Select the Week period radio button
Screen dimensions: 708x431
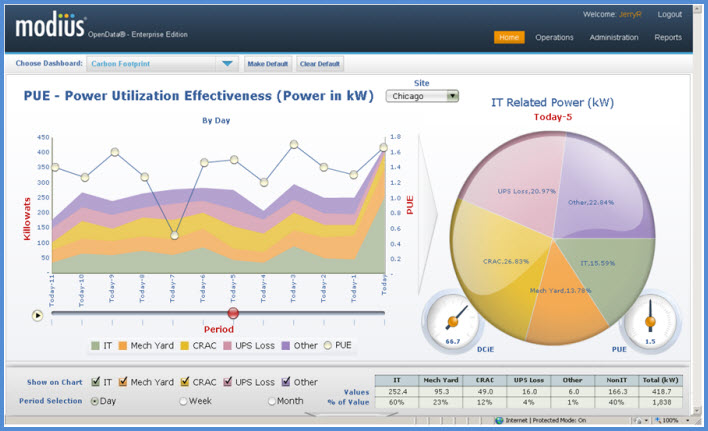tap(182, 401)
